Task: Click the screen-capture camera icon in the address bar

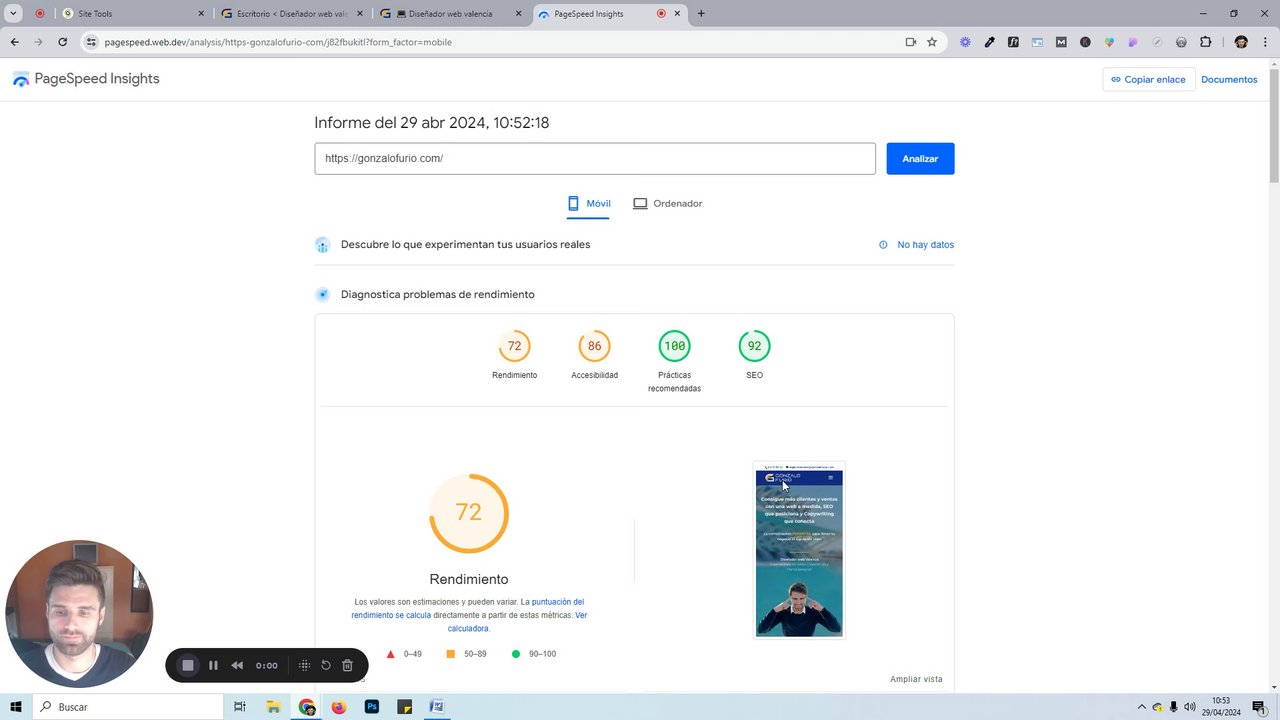Action: (910, 42)
